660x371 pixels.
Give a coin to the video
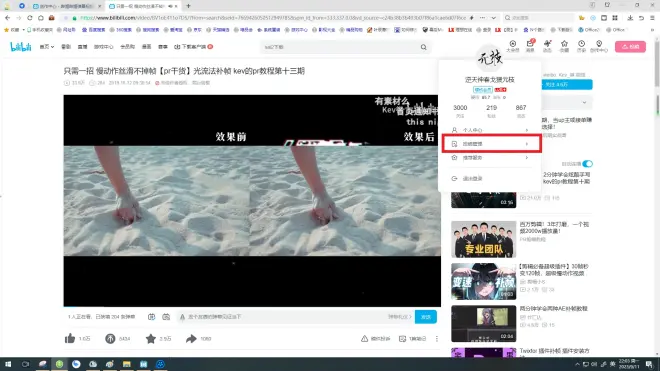110,338
